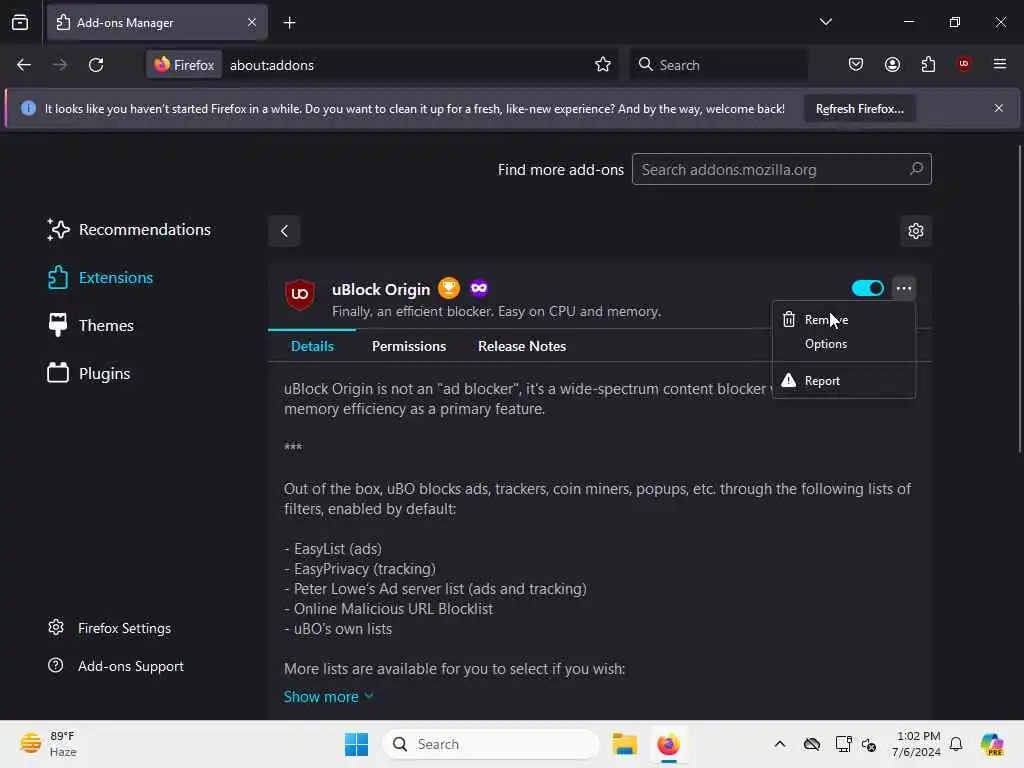The image size is (1024, 768).
Task: Open the notifications bell
Action: point(956,744)
